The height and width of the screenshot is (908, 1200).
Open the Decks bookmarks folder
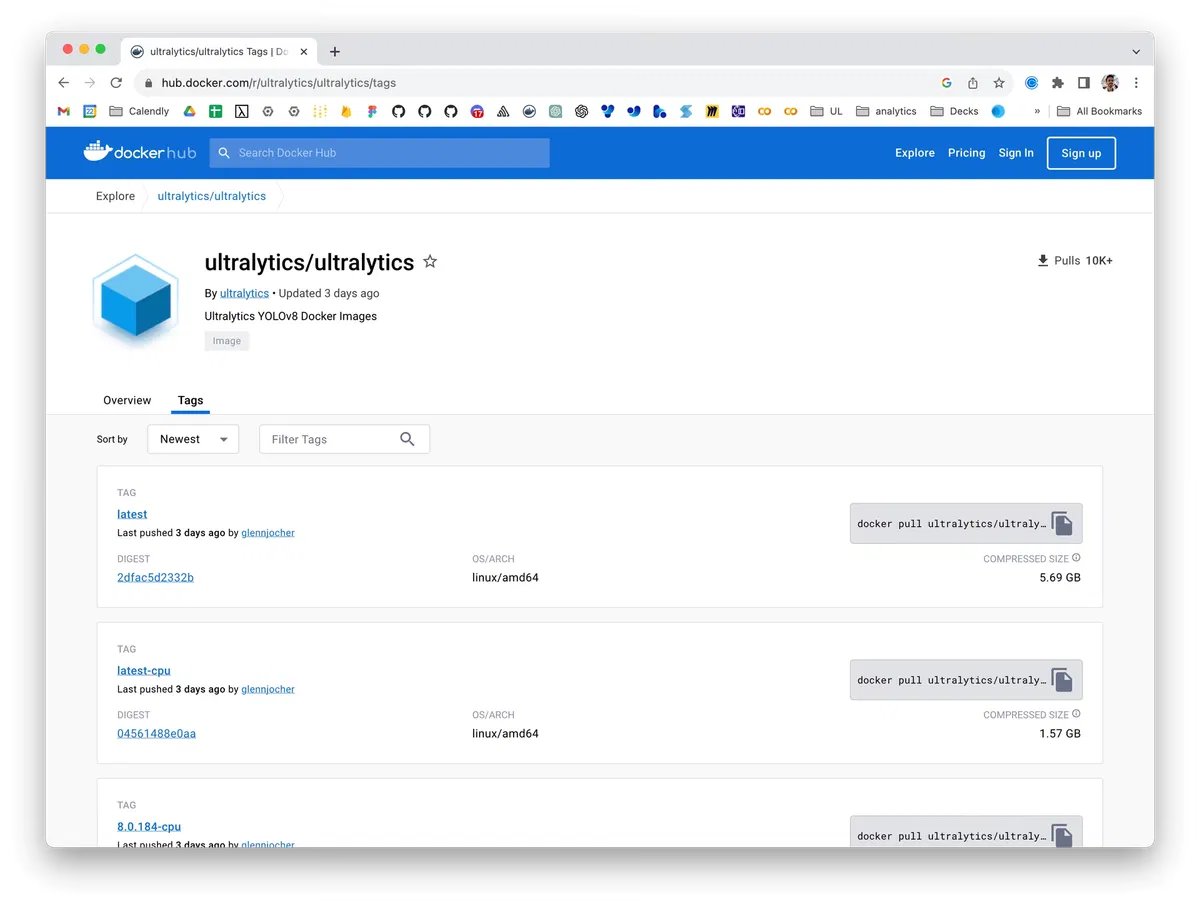coord(954,111)
